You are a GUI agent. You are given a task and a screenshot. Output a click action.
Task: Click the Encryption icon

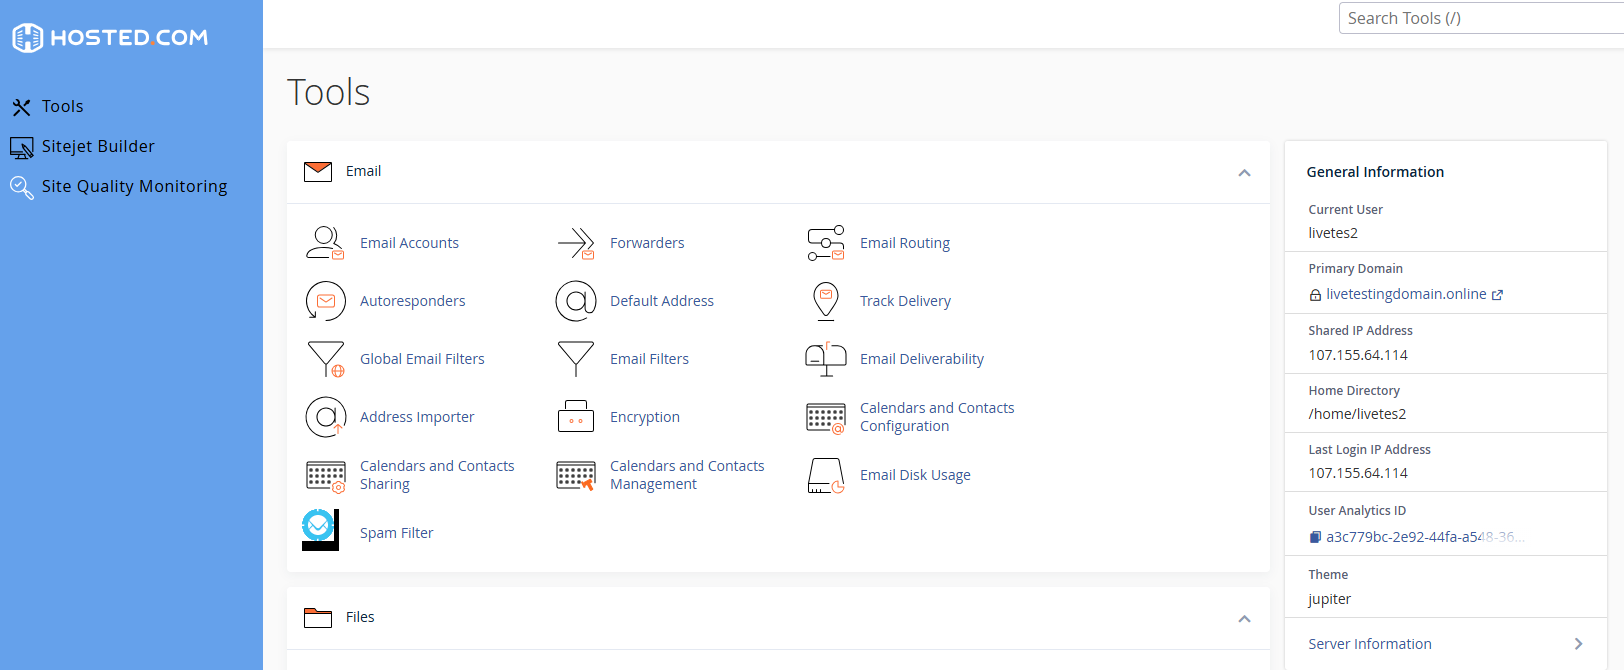click(576, 417)
